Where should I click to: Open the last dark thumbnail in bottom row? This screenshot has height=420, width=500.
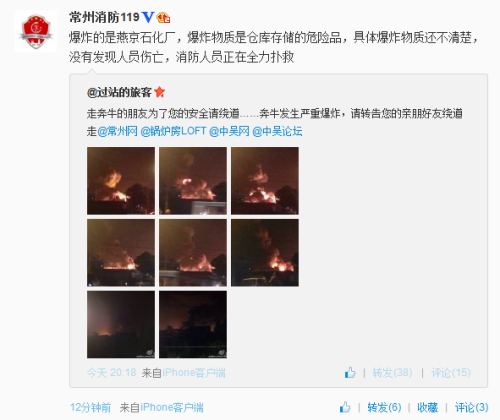193,325
